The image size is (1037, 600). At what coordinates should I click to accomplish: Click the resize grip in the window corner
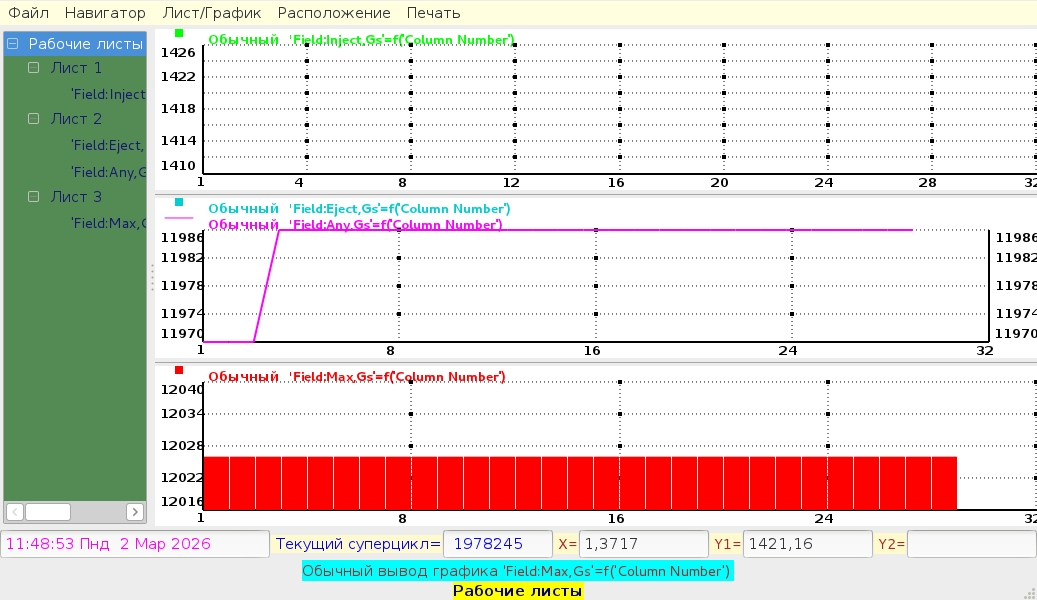(x=1029, y=592)
